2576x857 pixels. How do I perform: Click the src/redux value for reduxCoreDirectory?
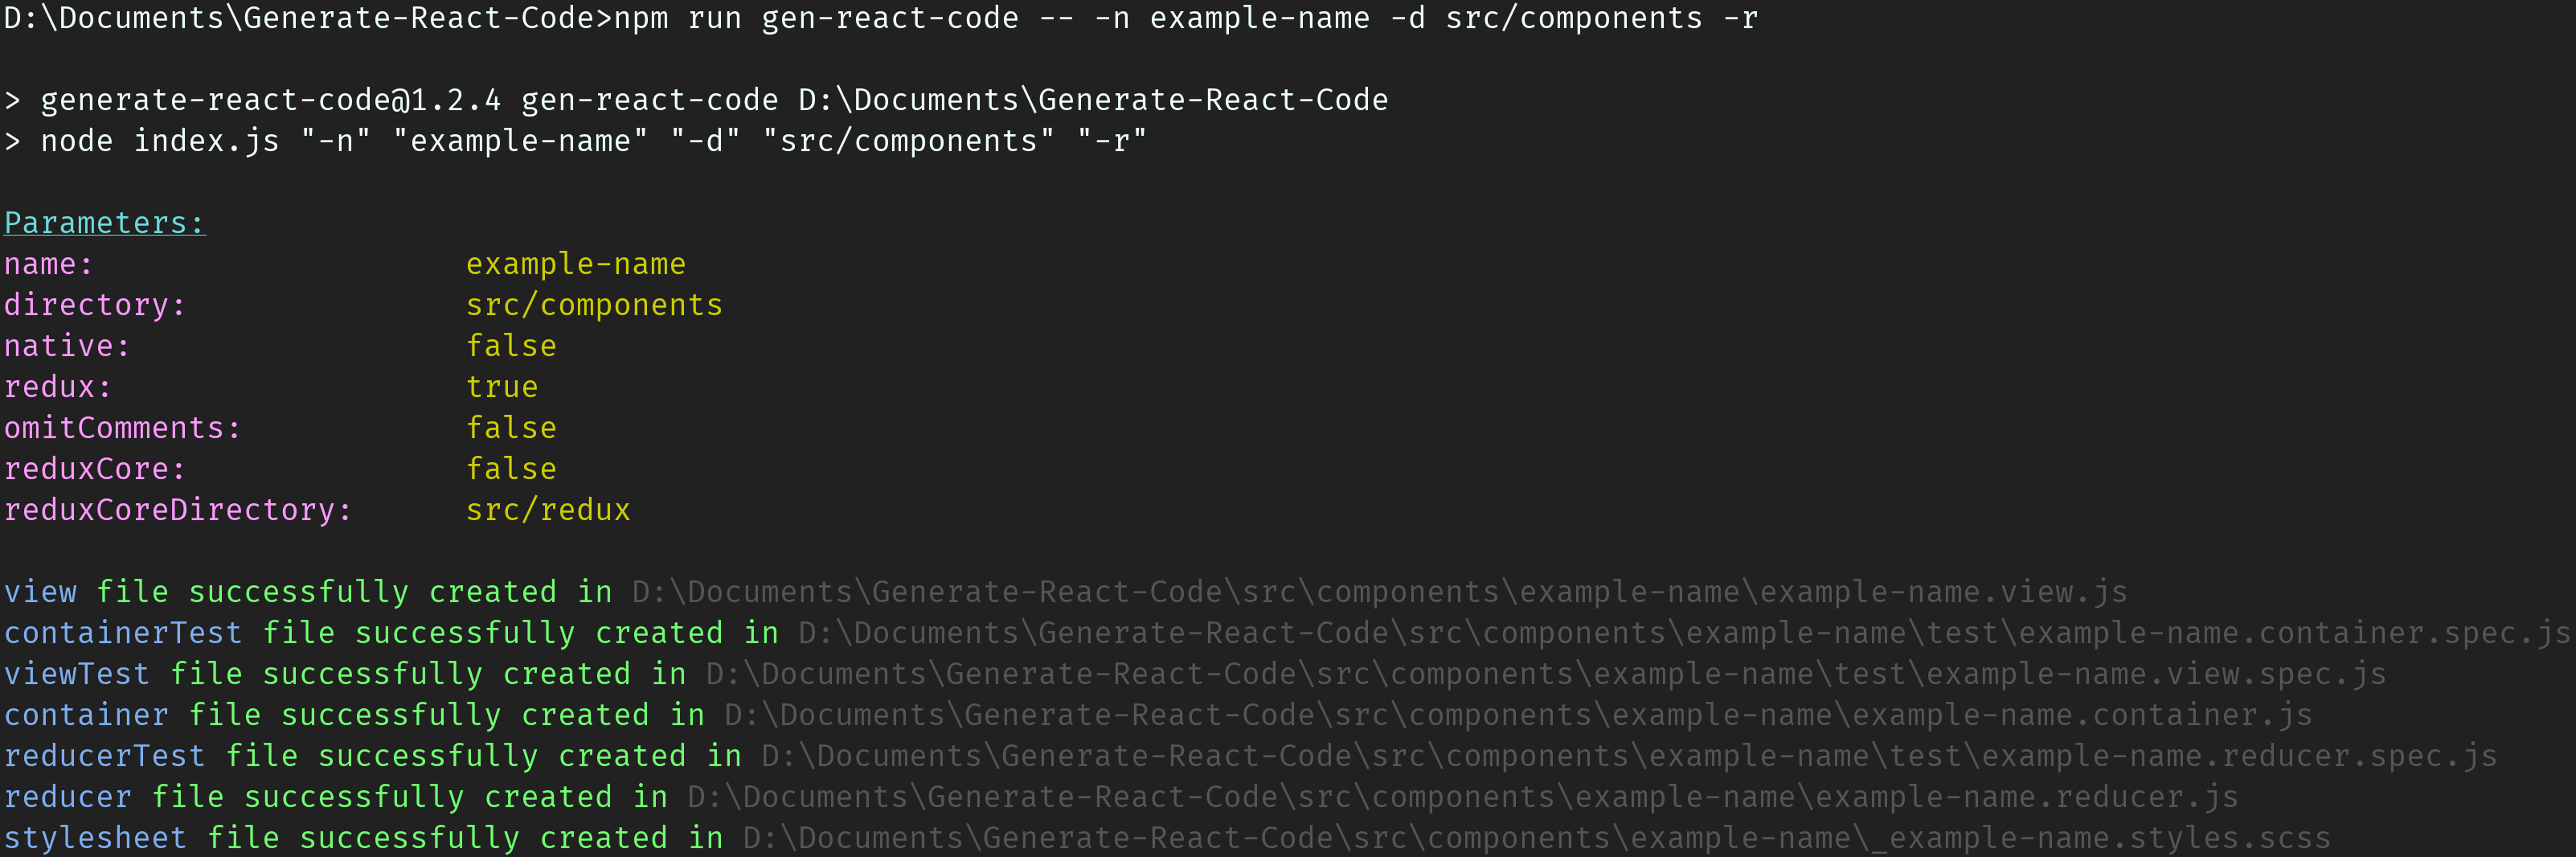[x=548, y=510]
